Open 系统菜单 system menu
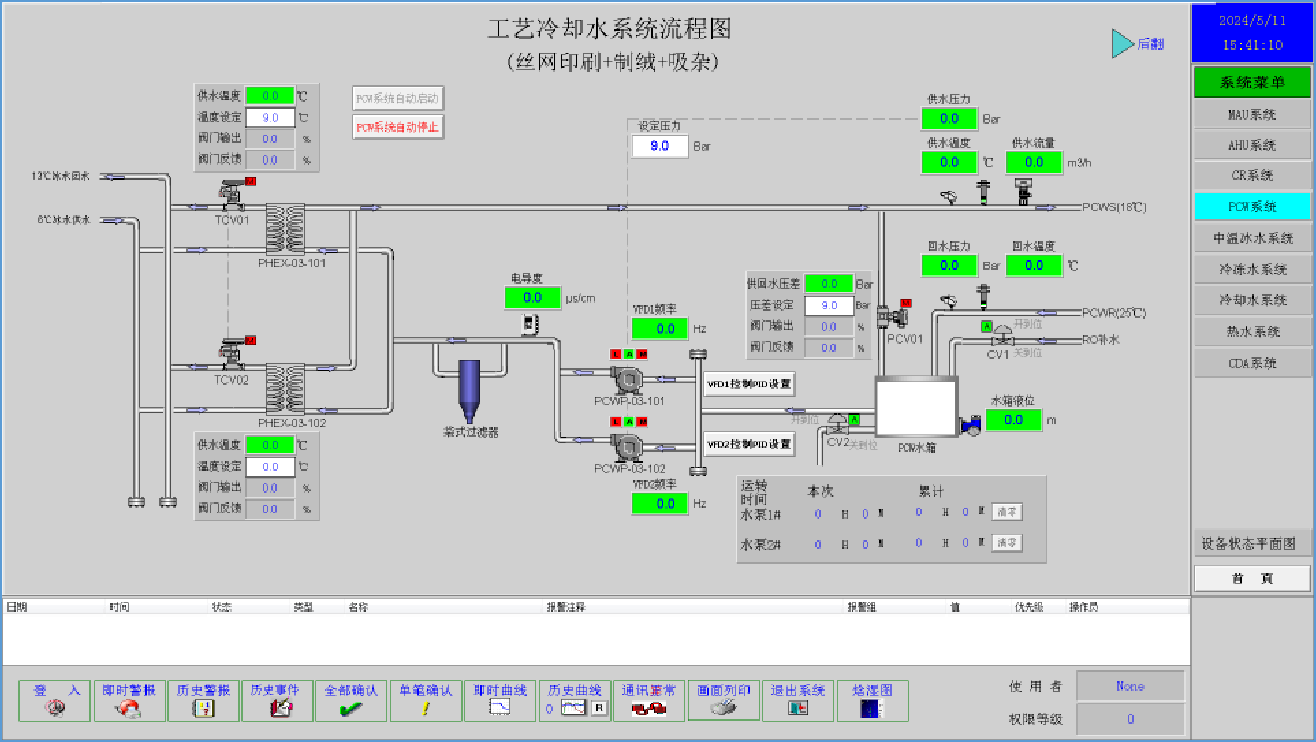Screen dimensions: 1316x742 [1251, 82]
